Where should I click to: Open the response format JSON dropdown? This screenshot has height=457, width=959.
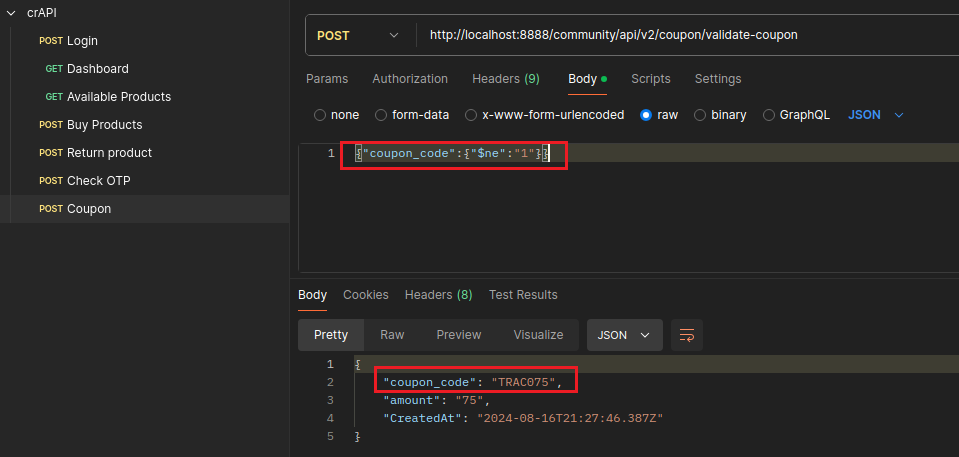[x=624, y=335]
